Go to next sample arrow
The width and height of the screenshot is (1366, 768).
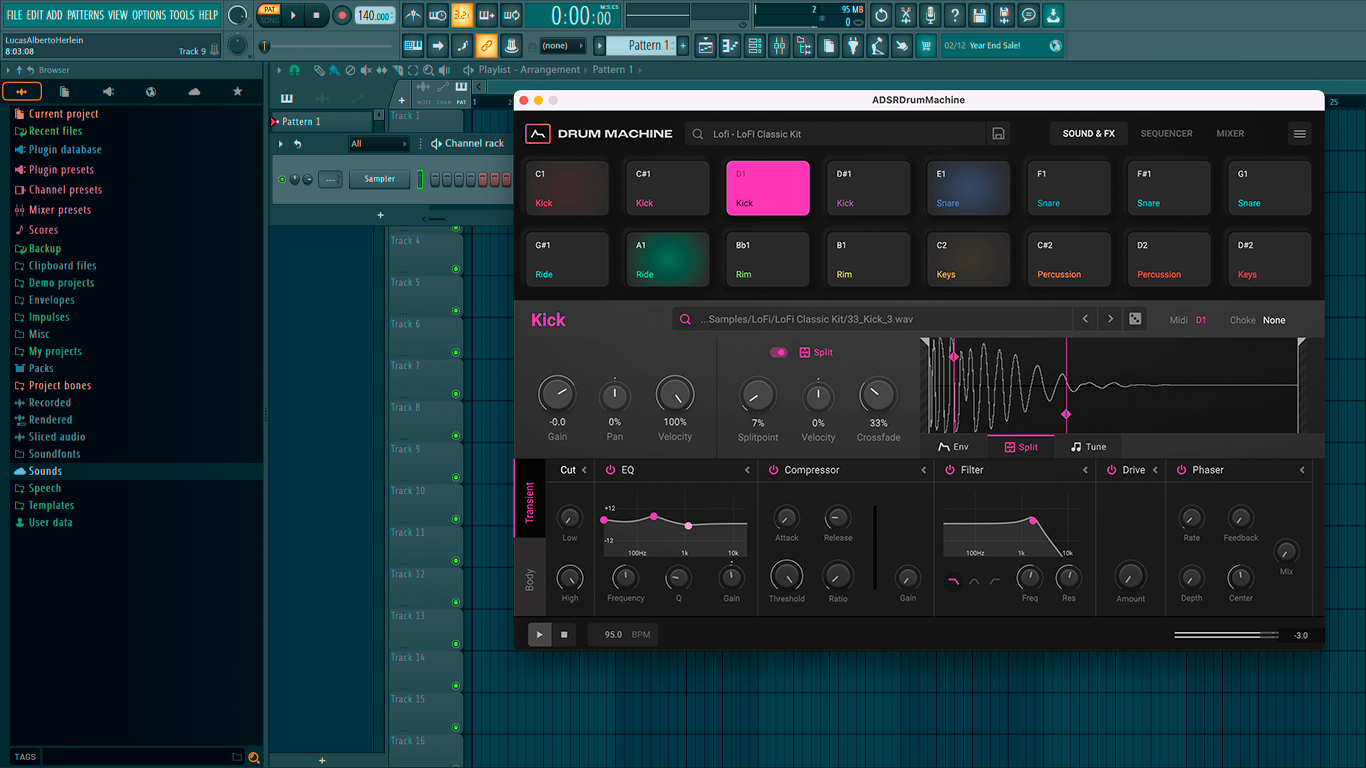click(1110, 319)
